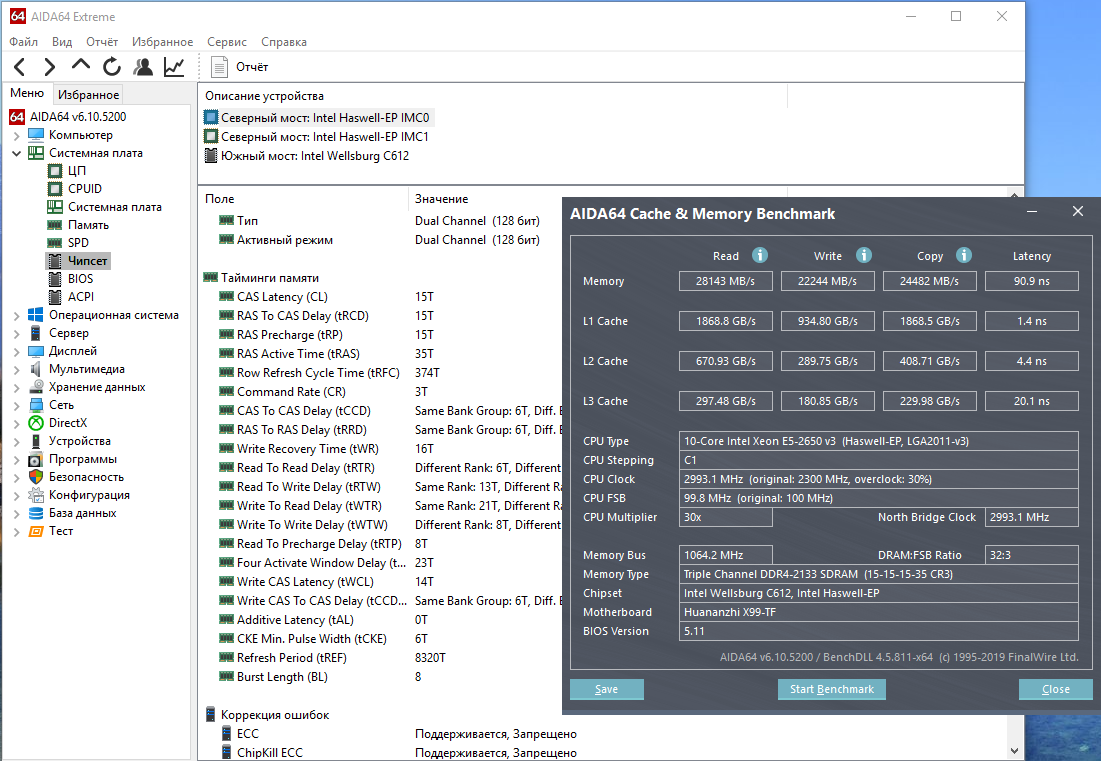Click the Отчёт report toolbar button
Screen dimensions: 1101x761
(239, 67)
